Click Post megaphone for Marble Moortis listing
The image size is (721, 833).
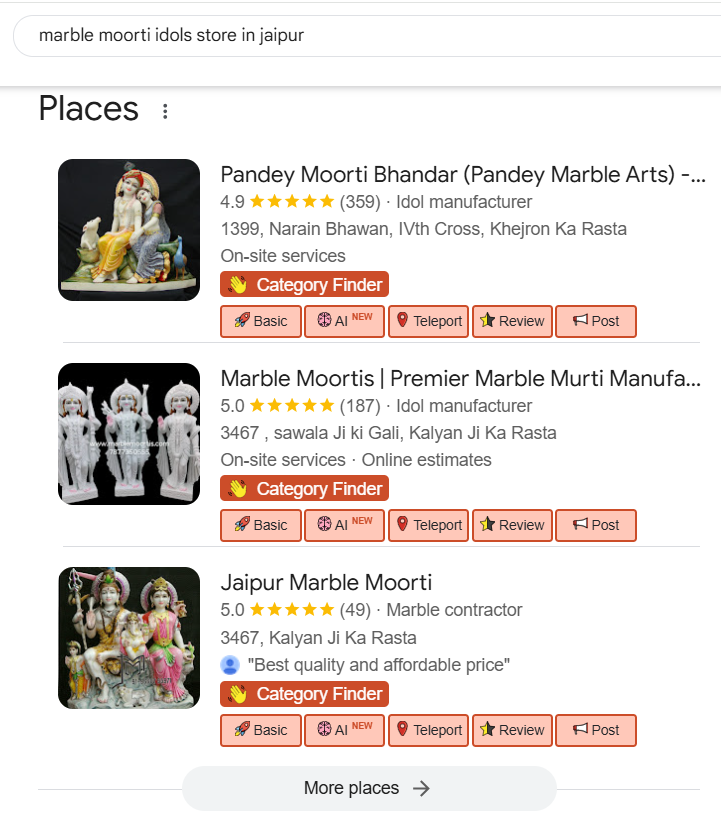595,525
